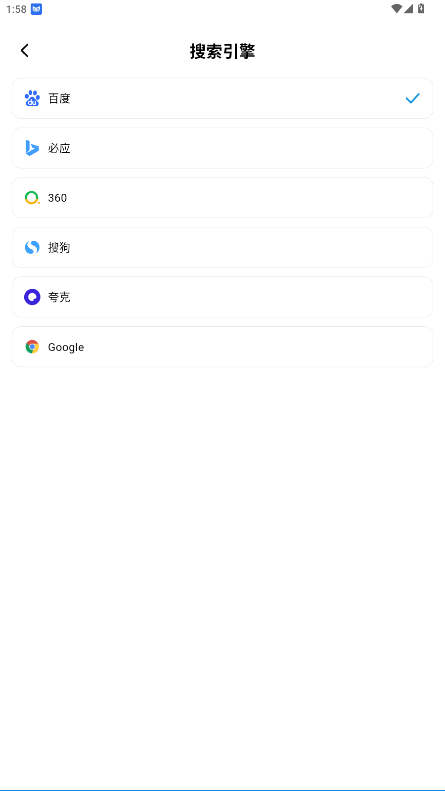Select 360 as search engine
445x791 pixels.
(x=222, y=198)
